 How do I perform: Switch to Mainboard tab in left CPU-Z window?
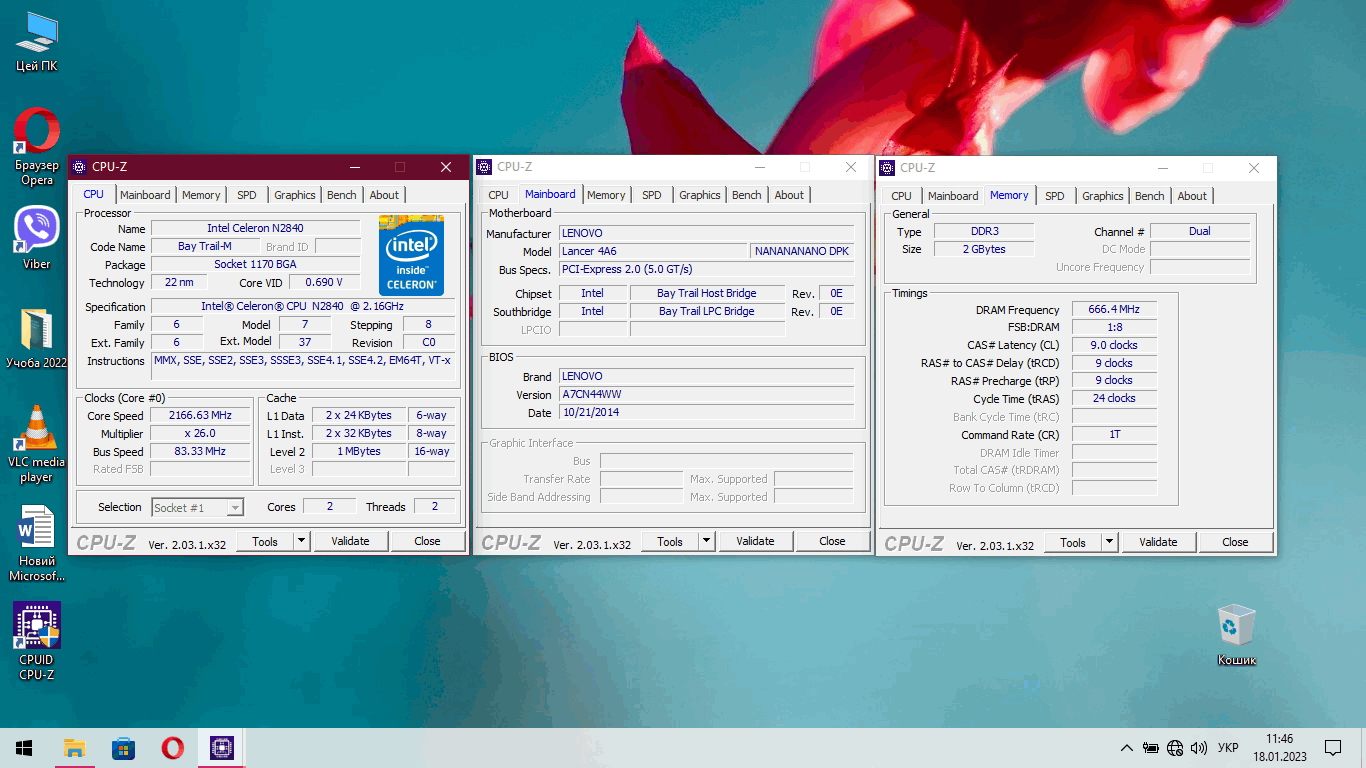tap(145, 195)
